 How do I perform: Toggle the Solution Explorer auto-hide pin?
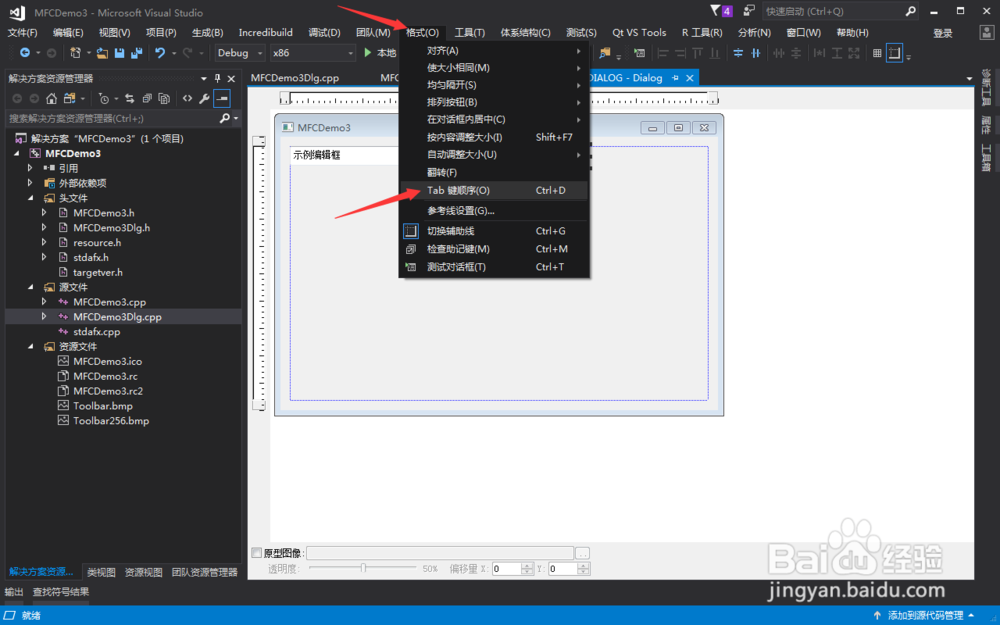point(217,78)
